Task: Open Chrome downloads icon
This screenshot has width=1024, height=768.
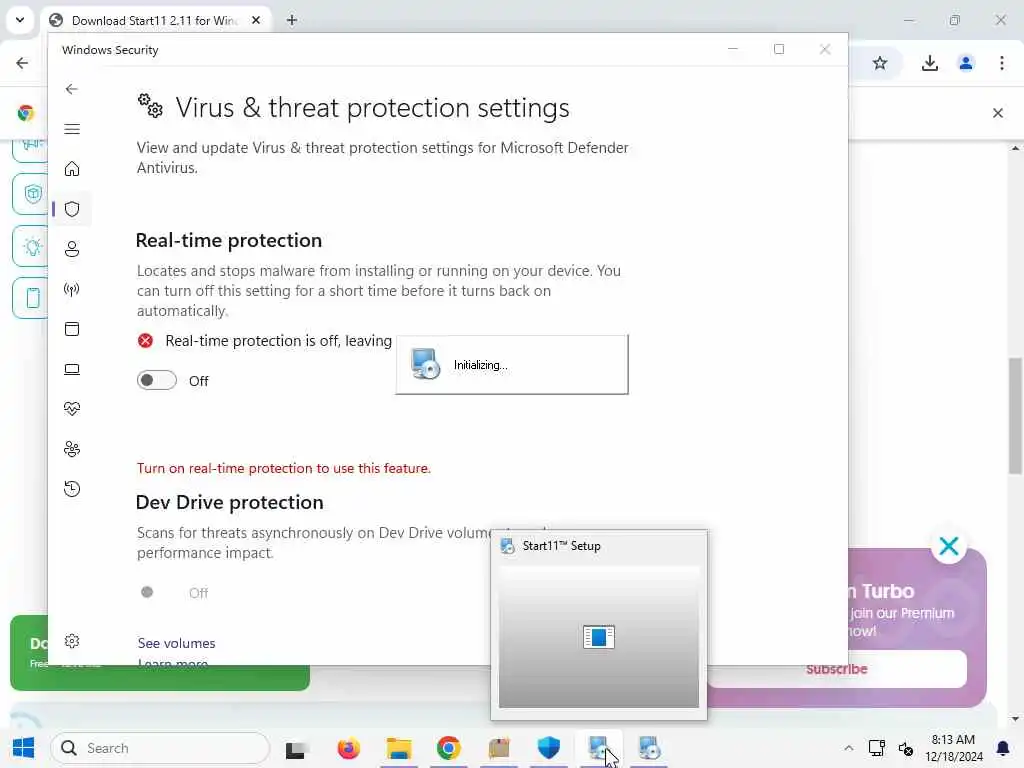Action: tap(929, 63)
